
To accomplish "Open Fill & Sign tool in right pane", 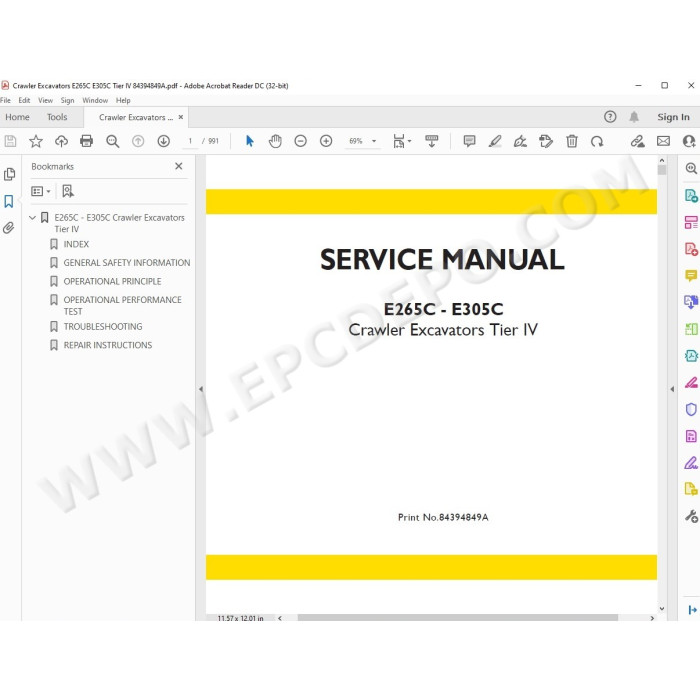I will (x=691, y=463).
